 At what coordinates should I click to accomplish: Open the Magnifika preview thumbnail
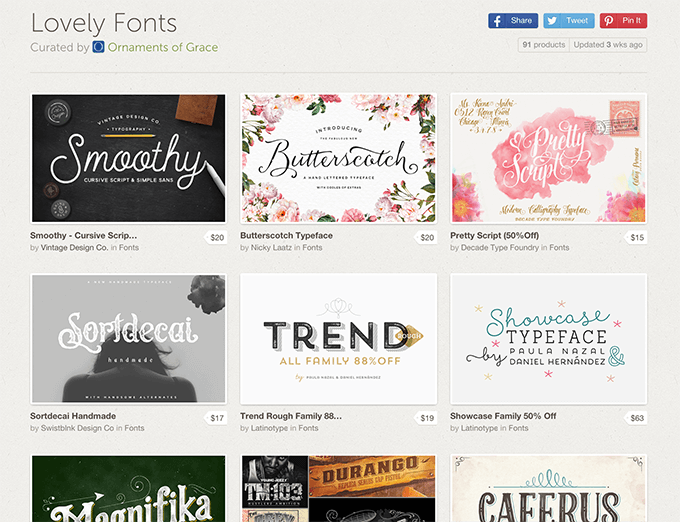128,488
